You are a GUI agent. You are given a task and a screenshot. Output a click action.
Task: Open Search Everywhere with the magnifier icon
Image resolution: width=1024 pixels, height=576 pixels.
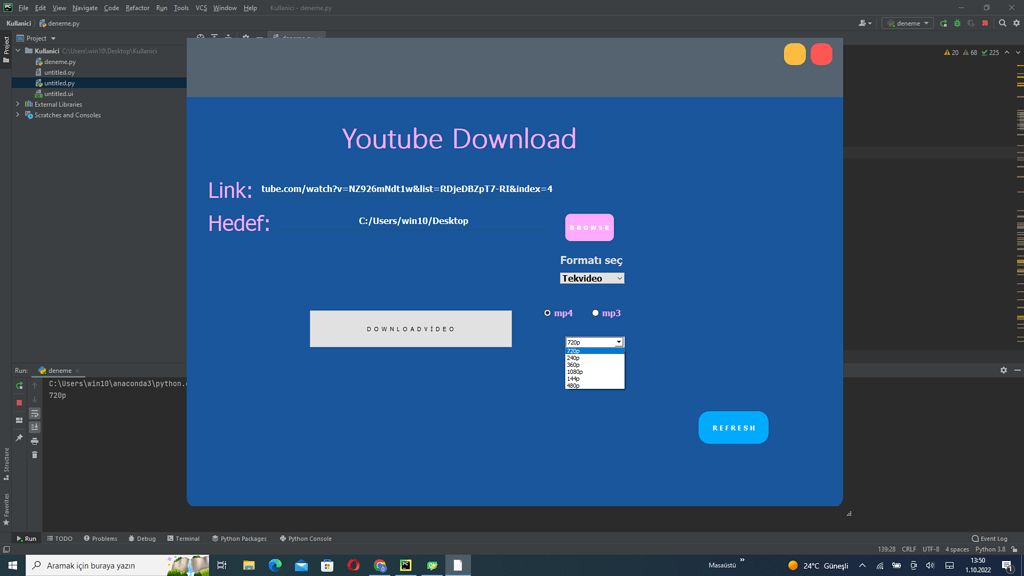pyautogui.click(x=1002, y=22)
